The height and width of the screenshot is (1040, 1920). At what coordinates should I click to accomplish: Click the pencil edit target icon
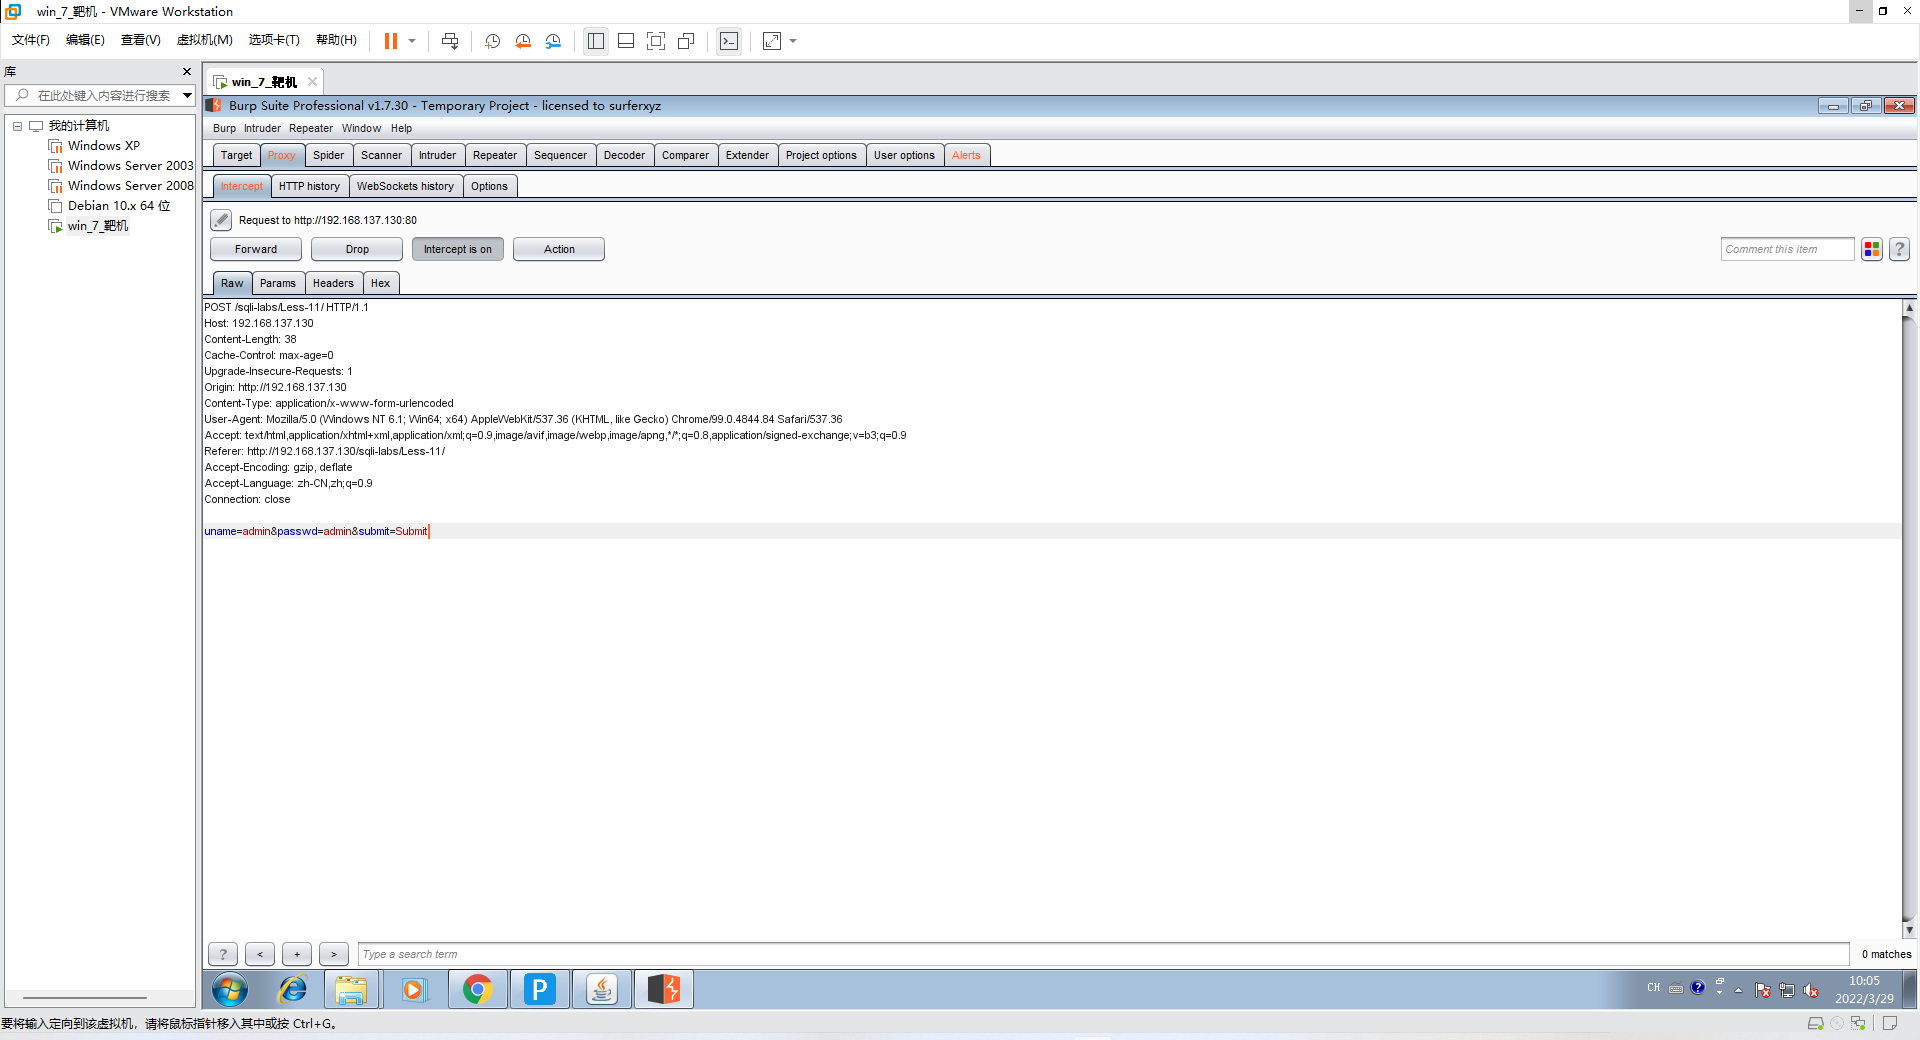point(221,220)
